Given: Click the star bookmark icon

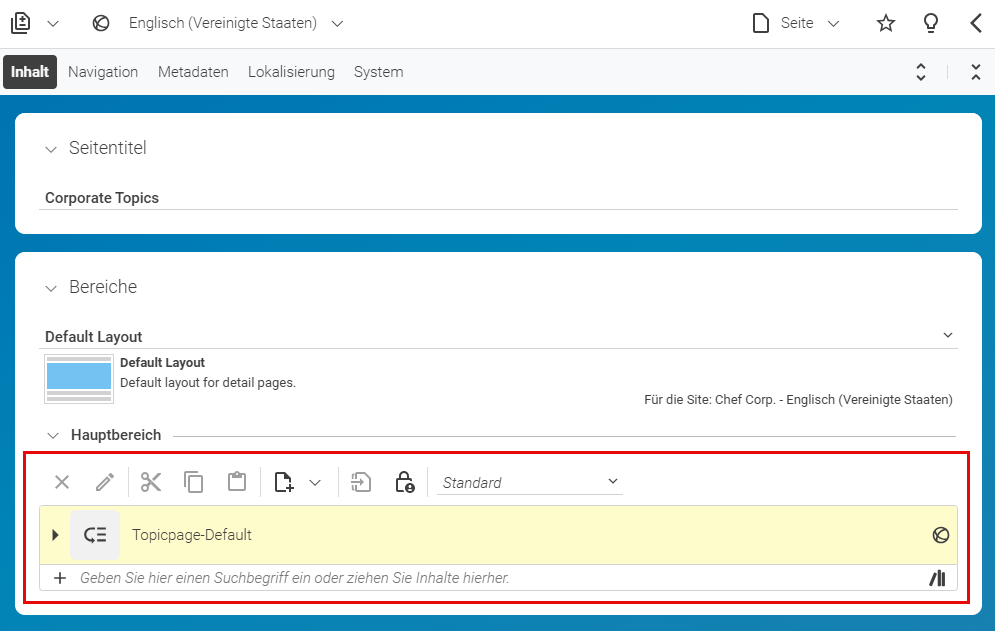Looking at the screenshot, I should point(886,23).
